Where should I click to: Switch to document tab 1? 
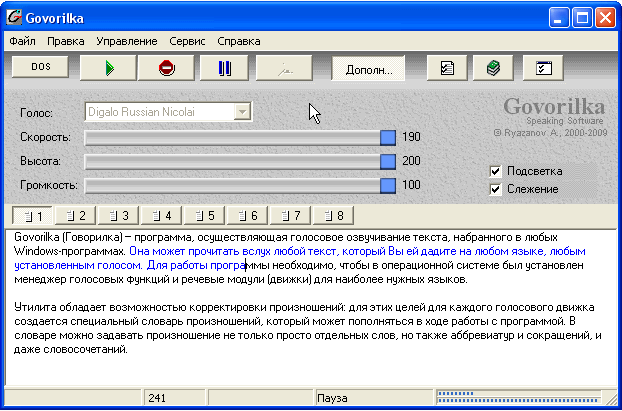[33, 216]
